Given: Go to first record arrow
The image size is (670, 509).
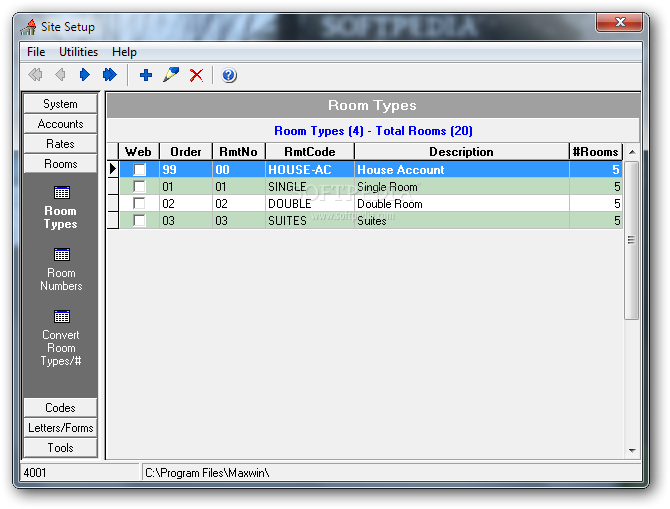Looking at the screenshot, I should point(35,75).
